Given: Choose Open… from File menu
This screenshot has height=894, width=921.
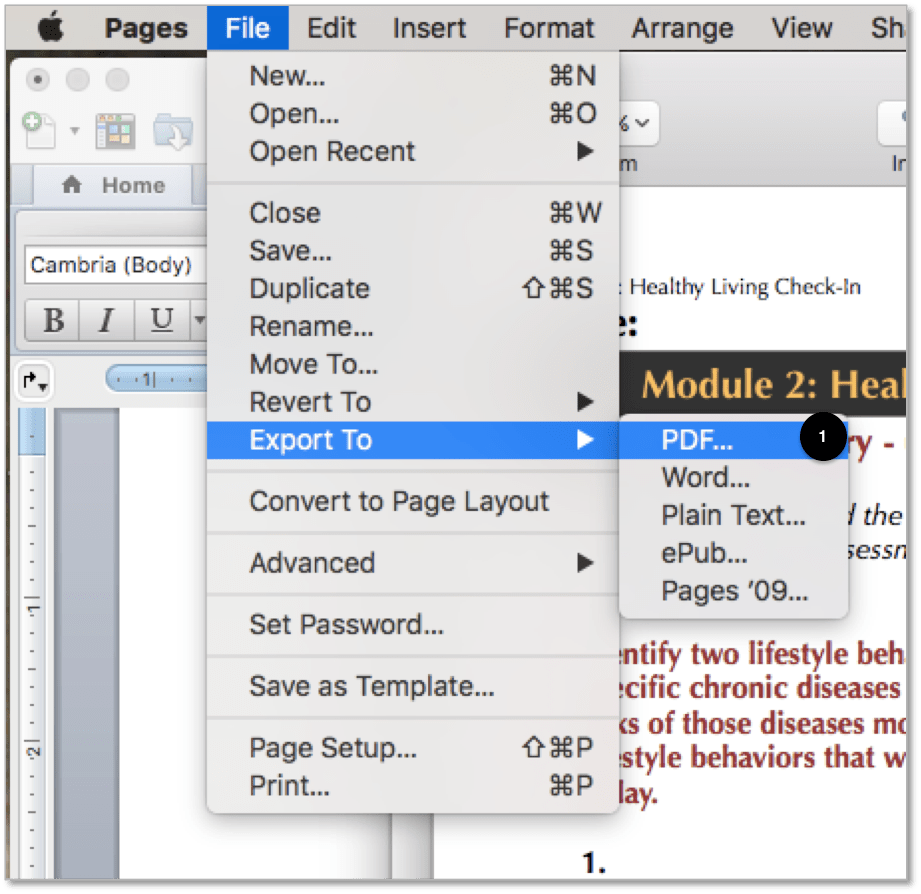Looking at the screenshot, I should [x=413, y=113].
